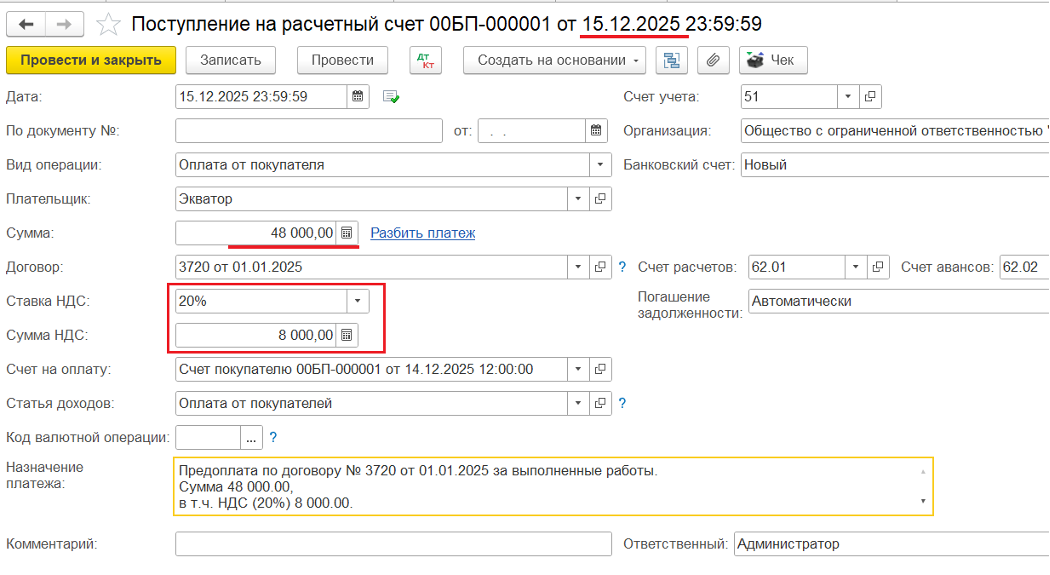1050x575 pixels.
Task: Expand the Договор dropdown list
Action: pos(578,267)
